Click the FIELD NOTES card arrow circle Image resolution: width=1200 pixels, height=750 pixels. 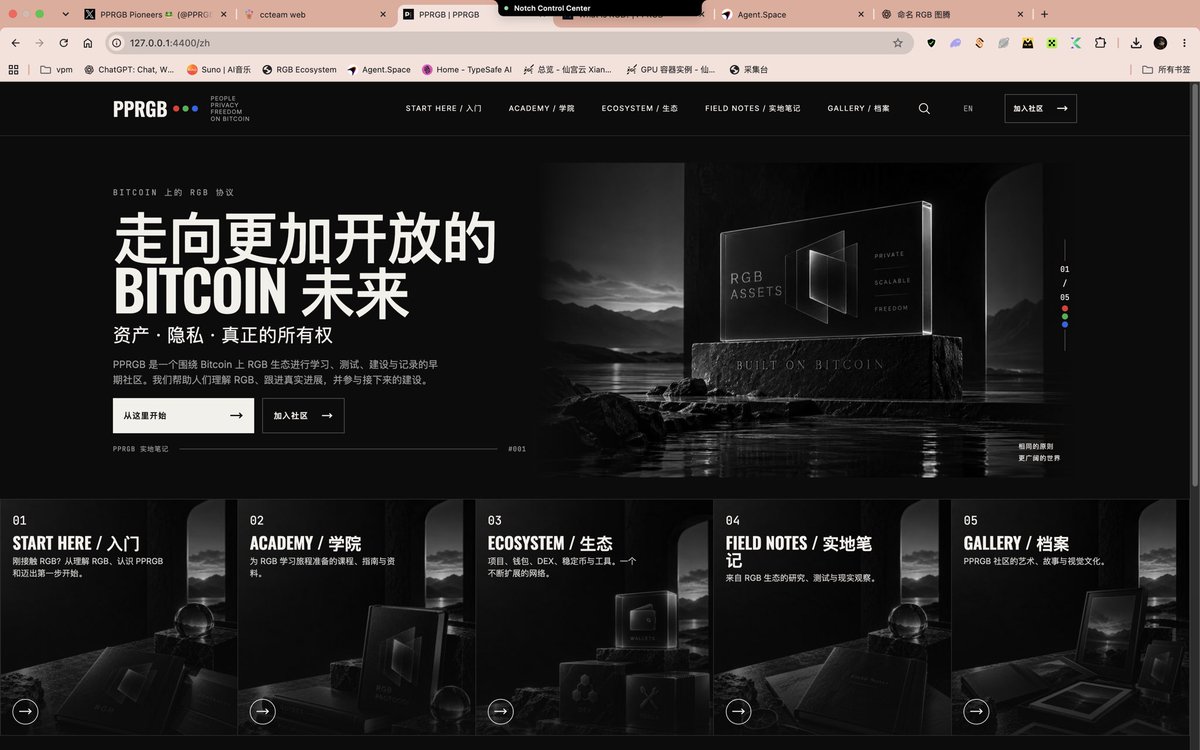tap(738, 711)
